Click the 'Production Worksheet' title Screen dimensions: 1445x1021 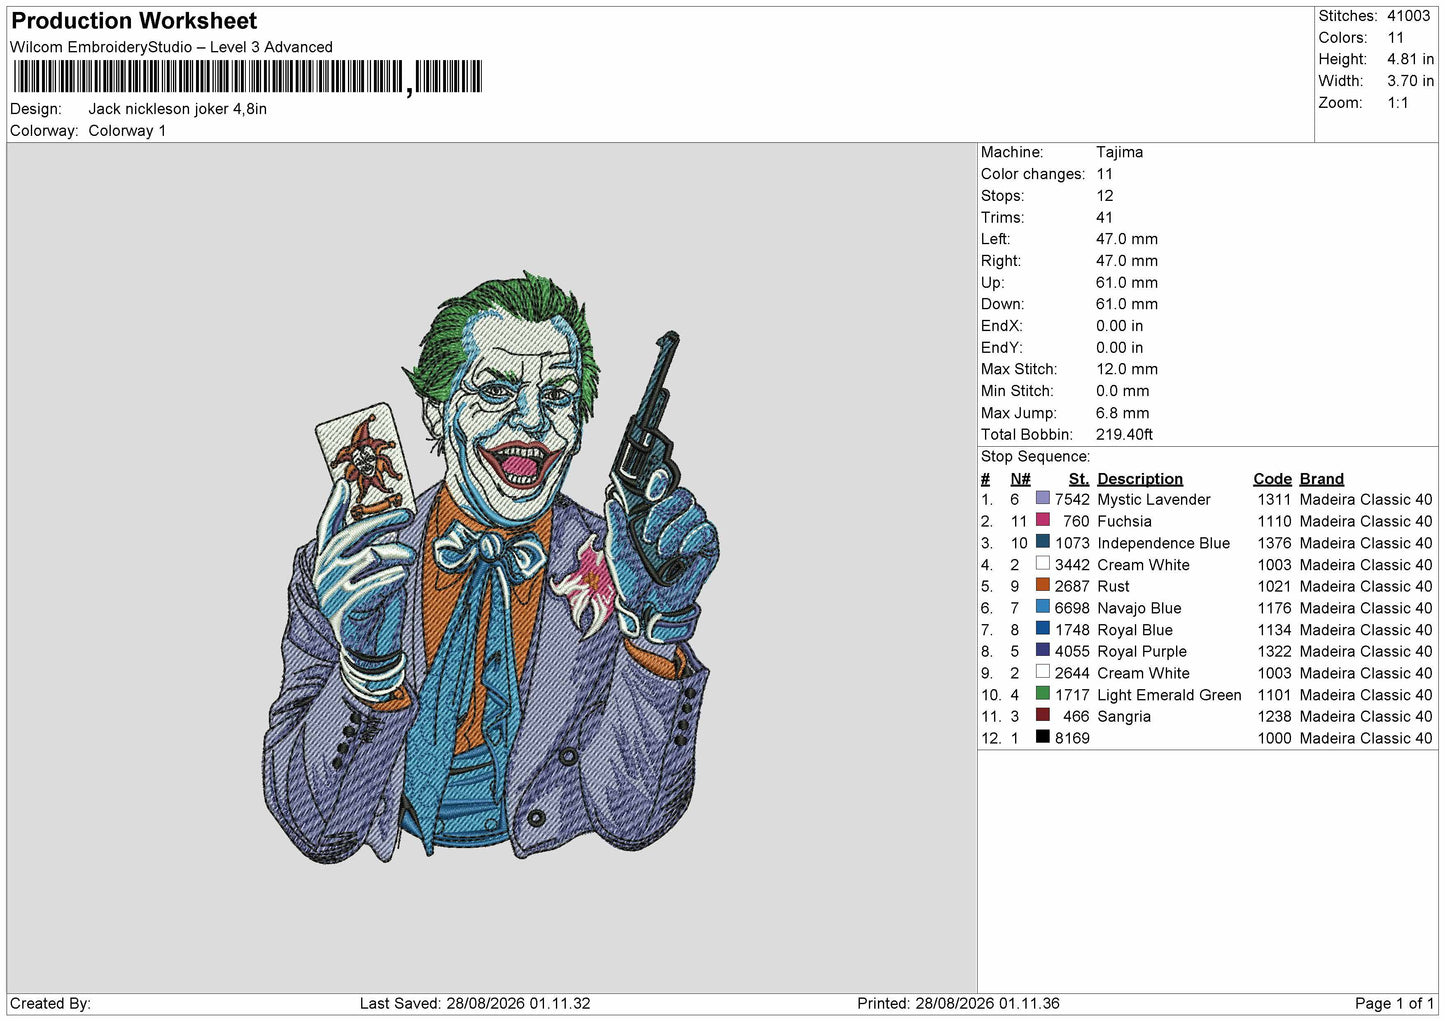[134, 21]
